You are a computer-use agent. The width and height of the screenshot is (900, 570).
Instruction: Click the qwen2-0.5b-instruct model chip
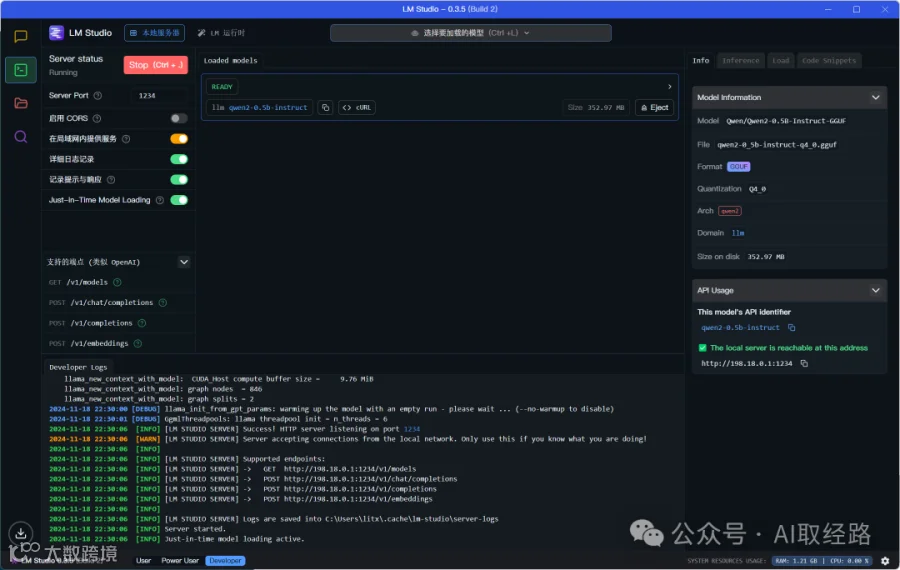point(259,107)
